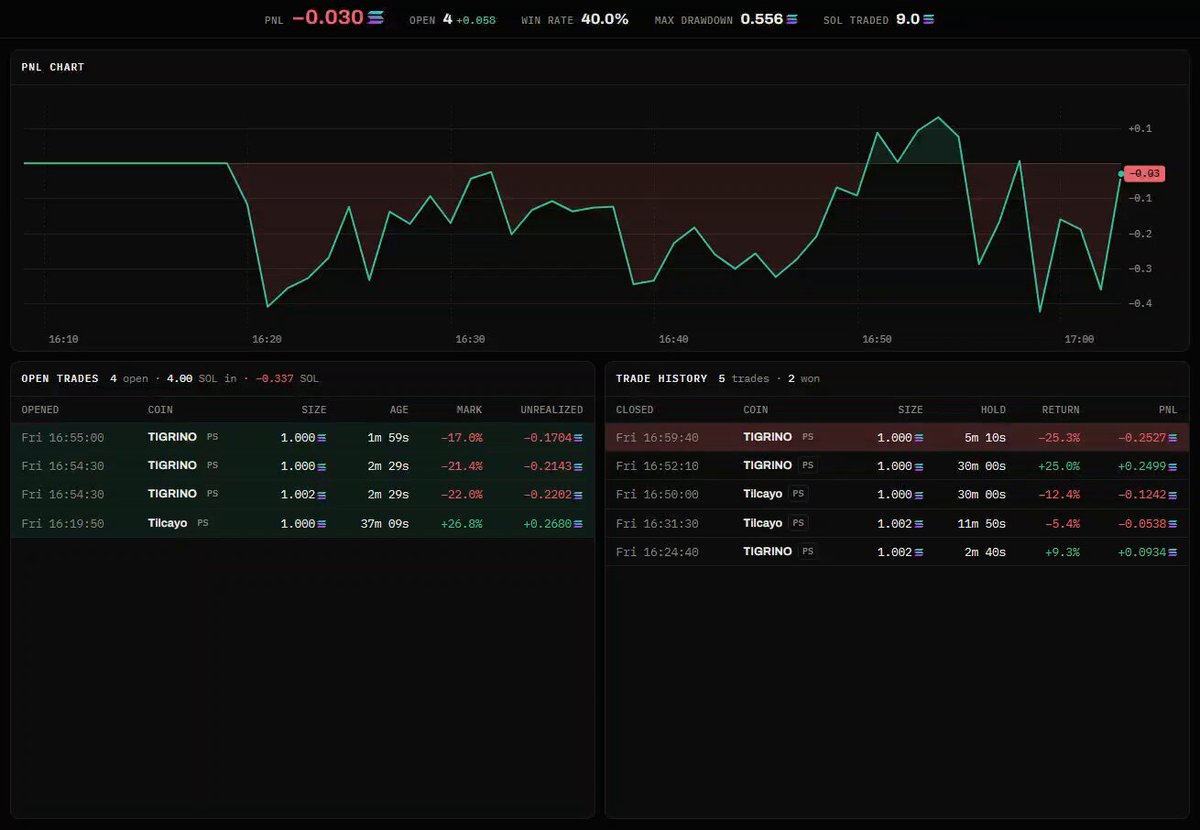This screenshot has height=830, width=1200.
Task: Click the PNL column header in Trade History
Action: [1168, 410]
